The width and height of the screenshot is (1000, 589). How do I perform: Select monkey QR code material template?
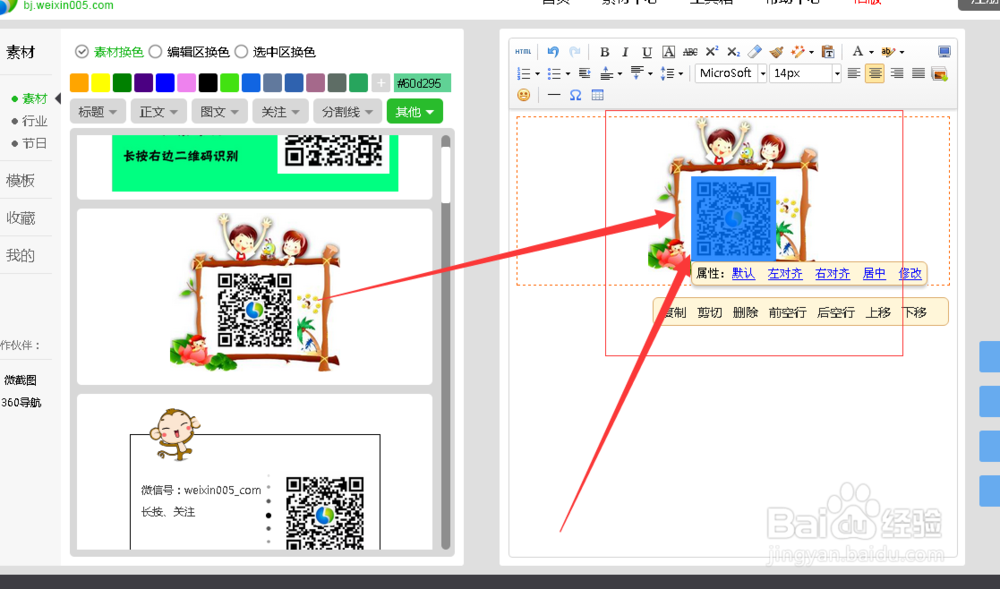click(255, 472)
